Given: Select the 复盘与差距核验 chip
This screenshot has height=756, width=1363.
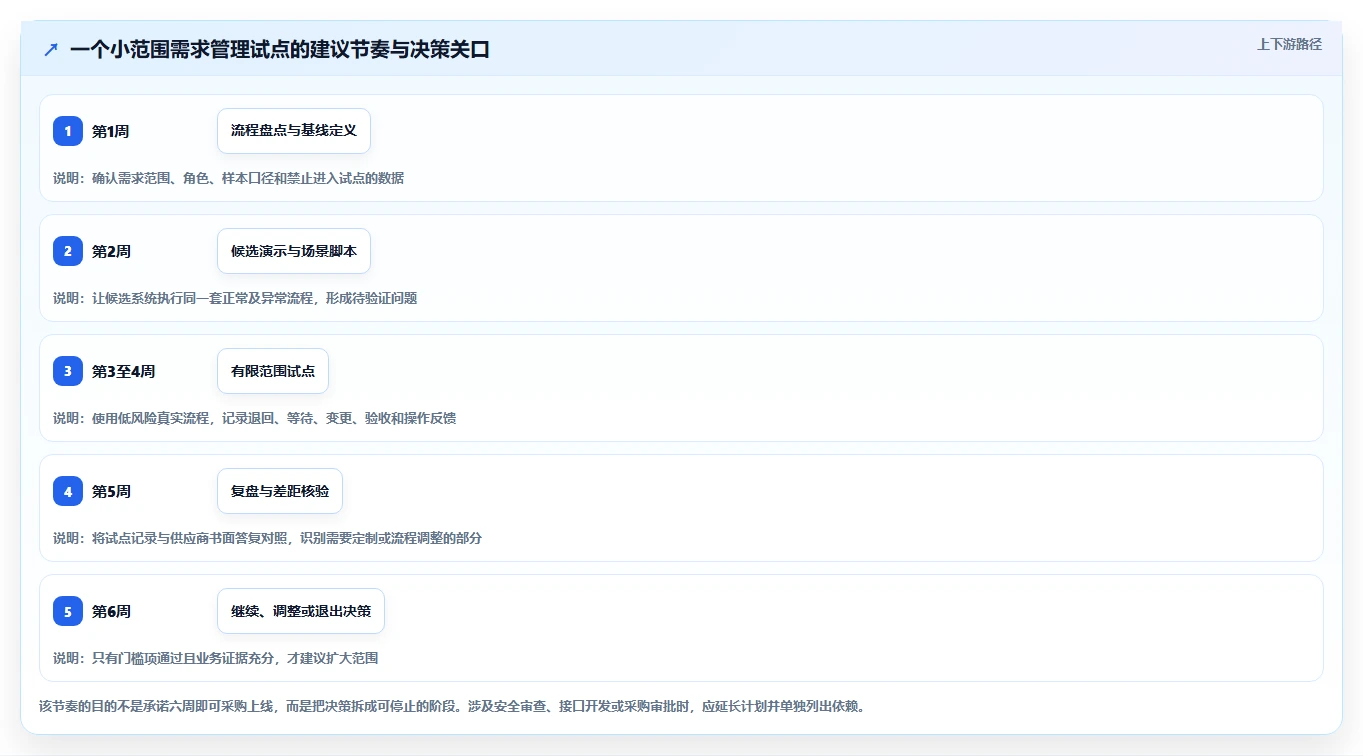Looking at the screenshot, I should coord(280,491).
